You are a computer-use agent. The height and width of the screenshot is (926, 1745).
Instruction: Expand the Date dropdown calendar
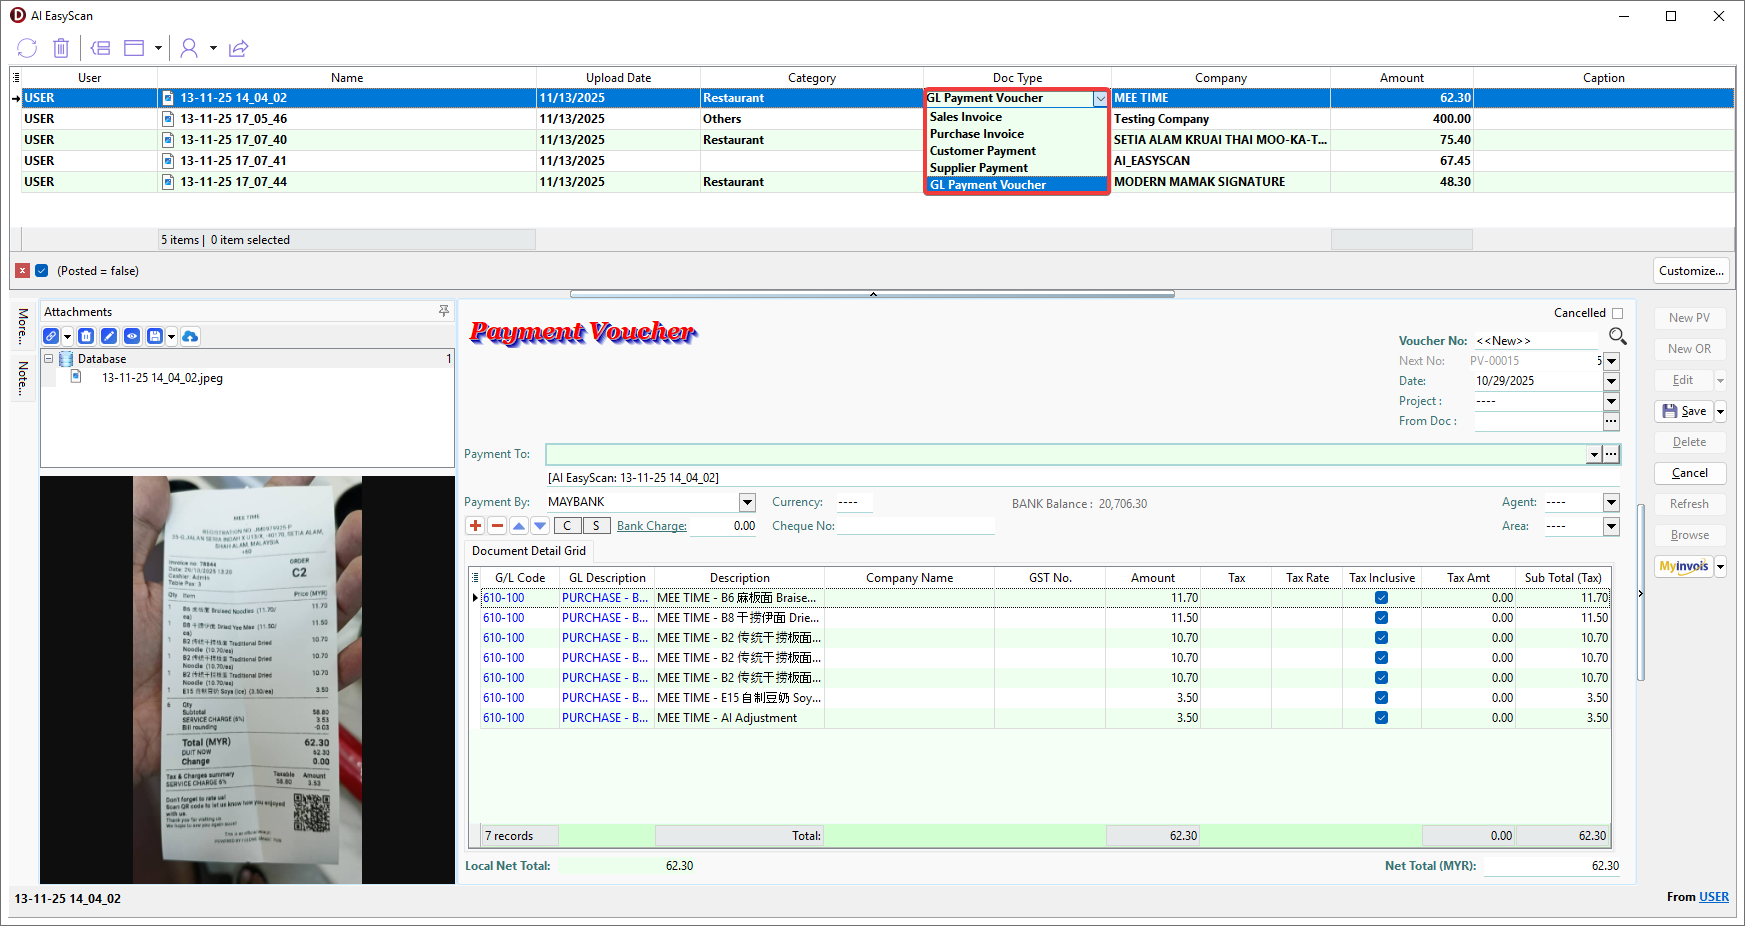point(1611,381)
